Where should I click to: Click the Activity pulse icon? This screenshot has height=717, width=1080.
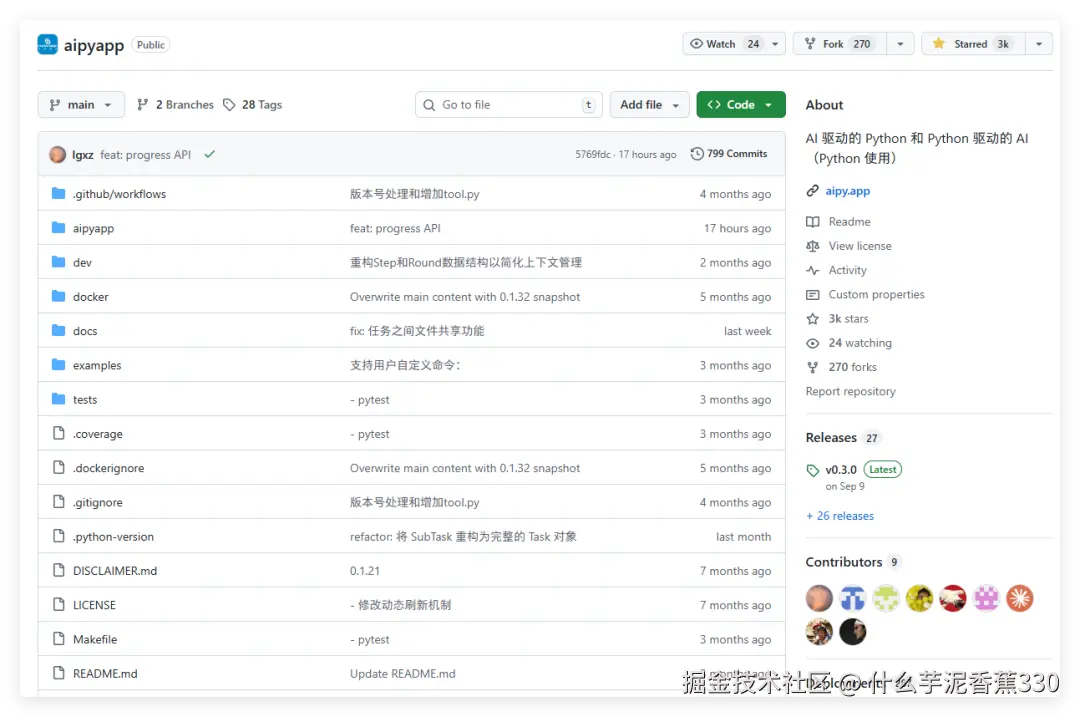point(813,270)
